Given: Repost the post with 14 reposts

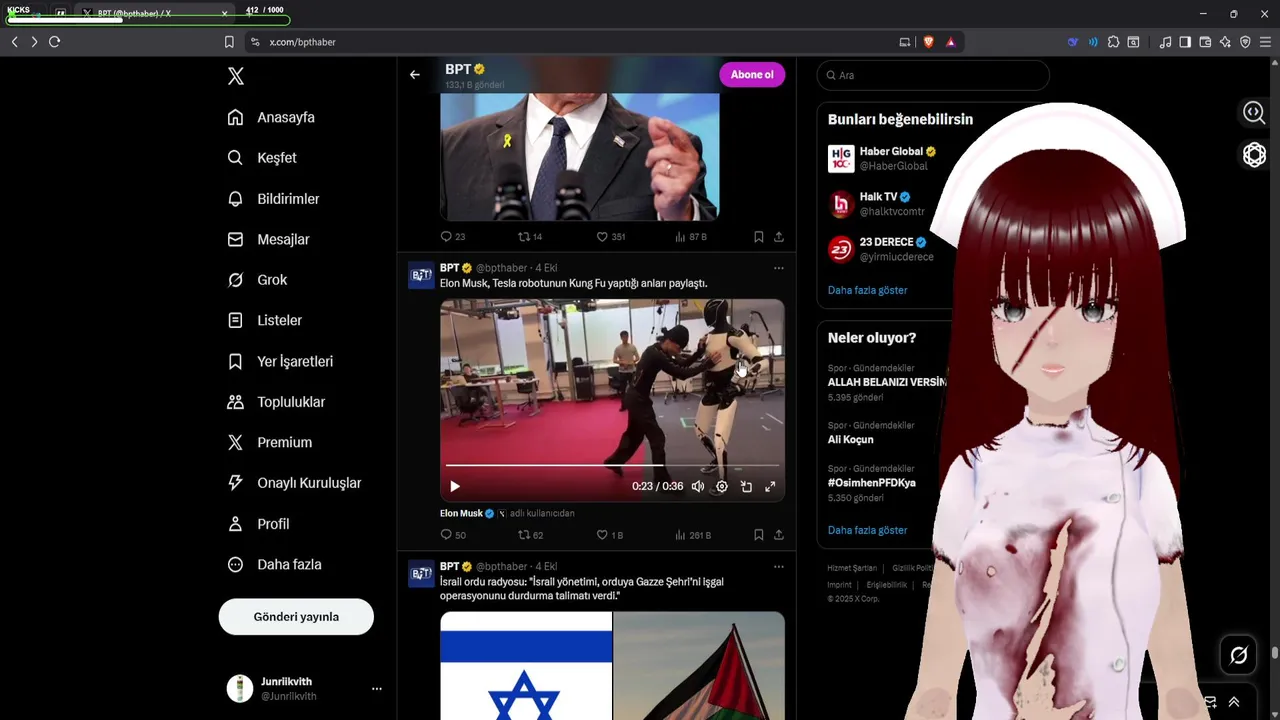Looking at the screenshot, I should [530, 237].
